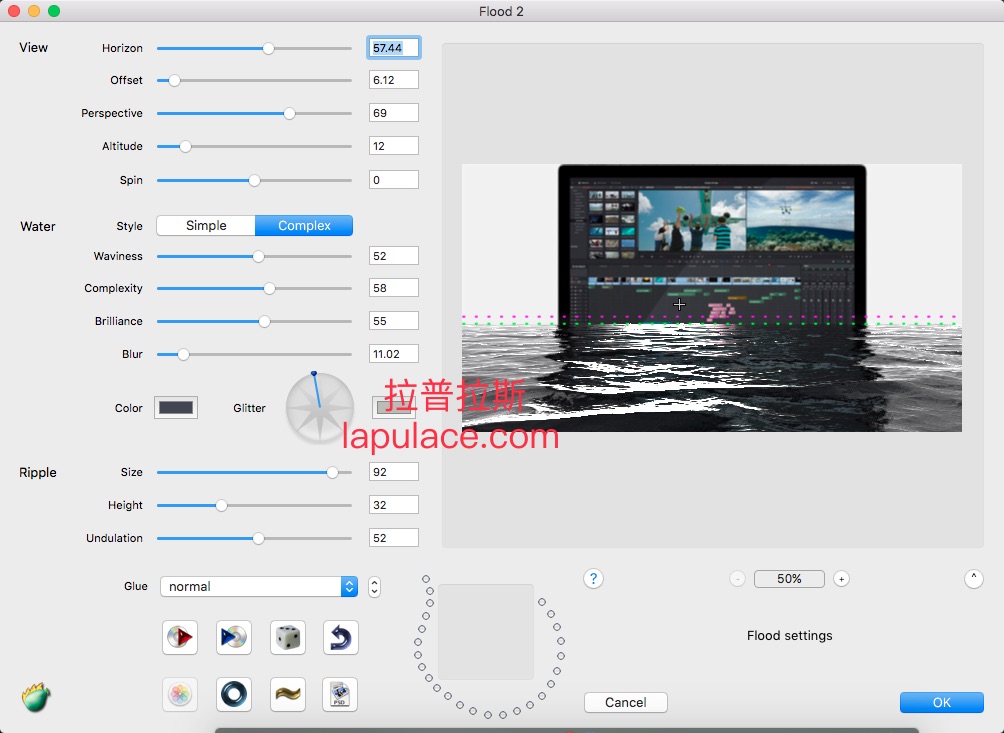Image resolution: width=1004 pixels, height=733 pixels.
Task: Click the blue play disc icon
Action: tap(233, 637)
